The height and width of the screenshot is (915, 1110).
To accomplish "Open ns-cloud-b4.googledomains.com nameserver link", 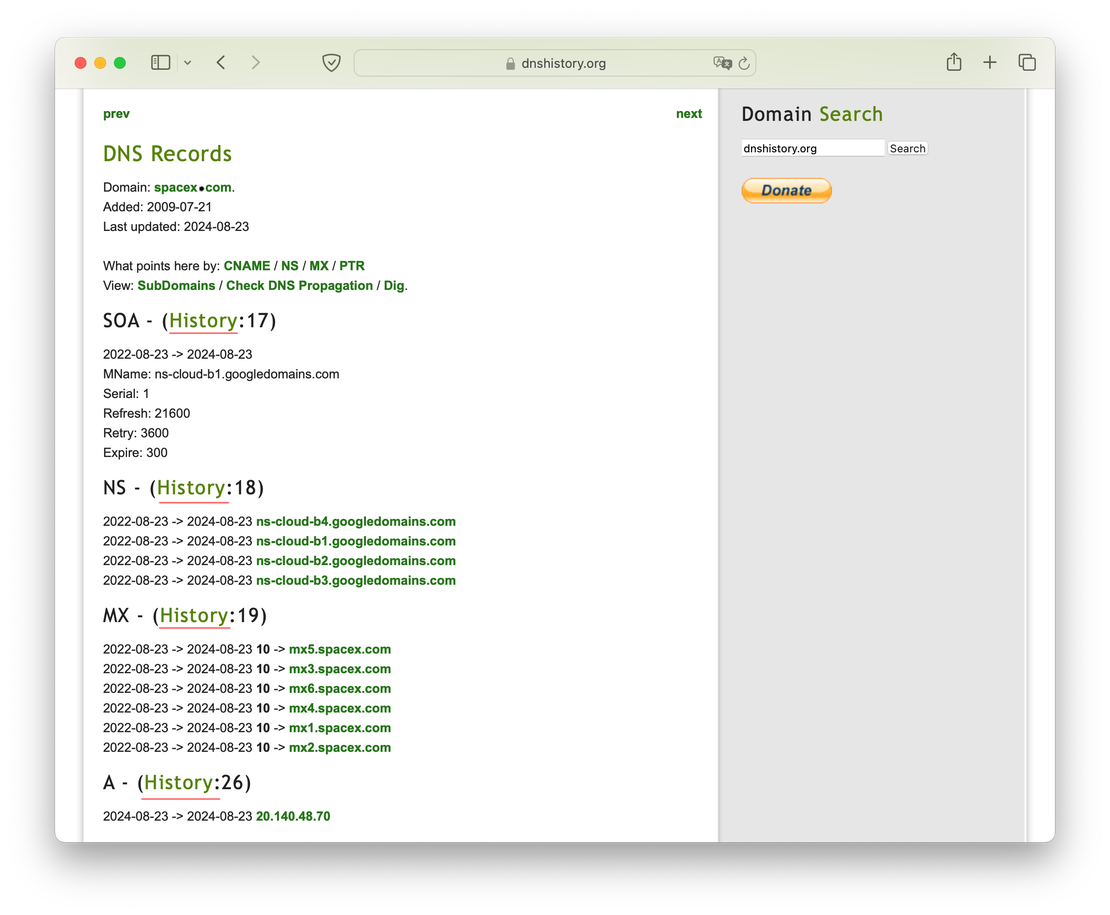I will 355,521.
